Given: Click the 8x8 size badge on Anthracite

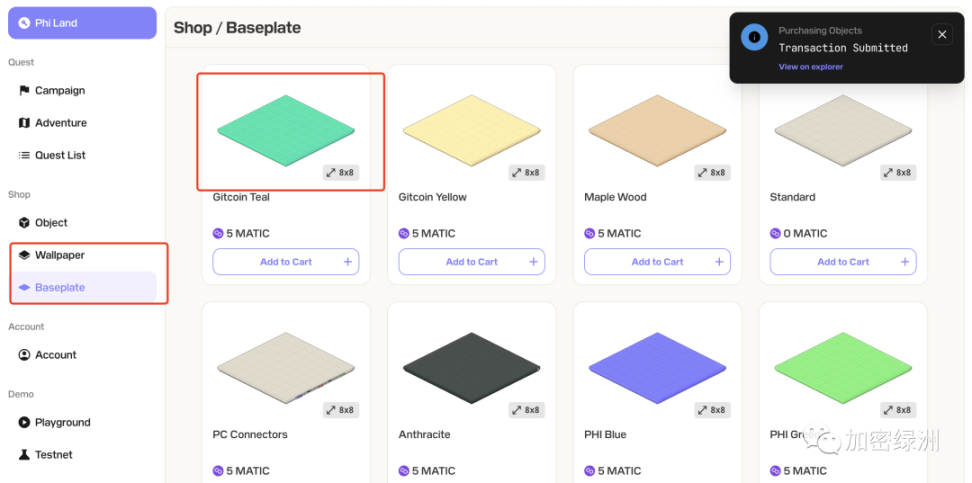Looking at the screenshot, I should 527,410.
